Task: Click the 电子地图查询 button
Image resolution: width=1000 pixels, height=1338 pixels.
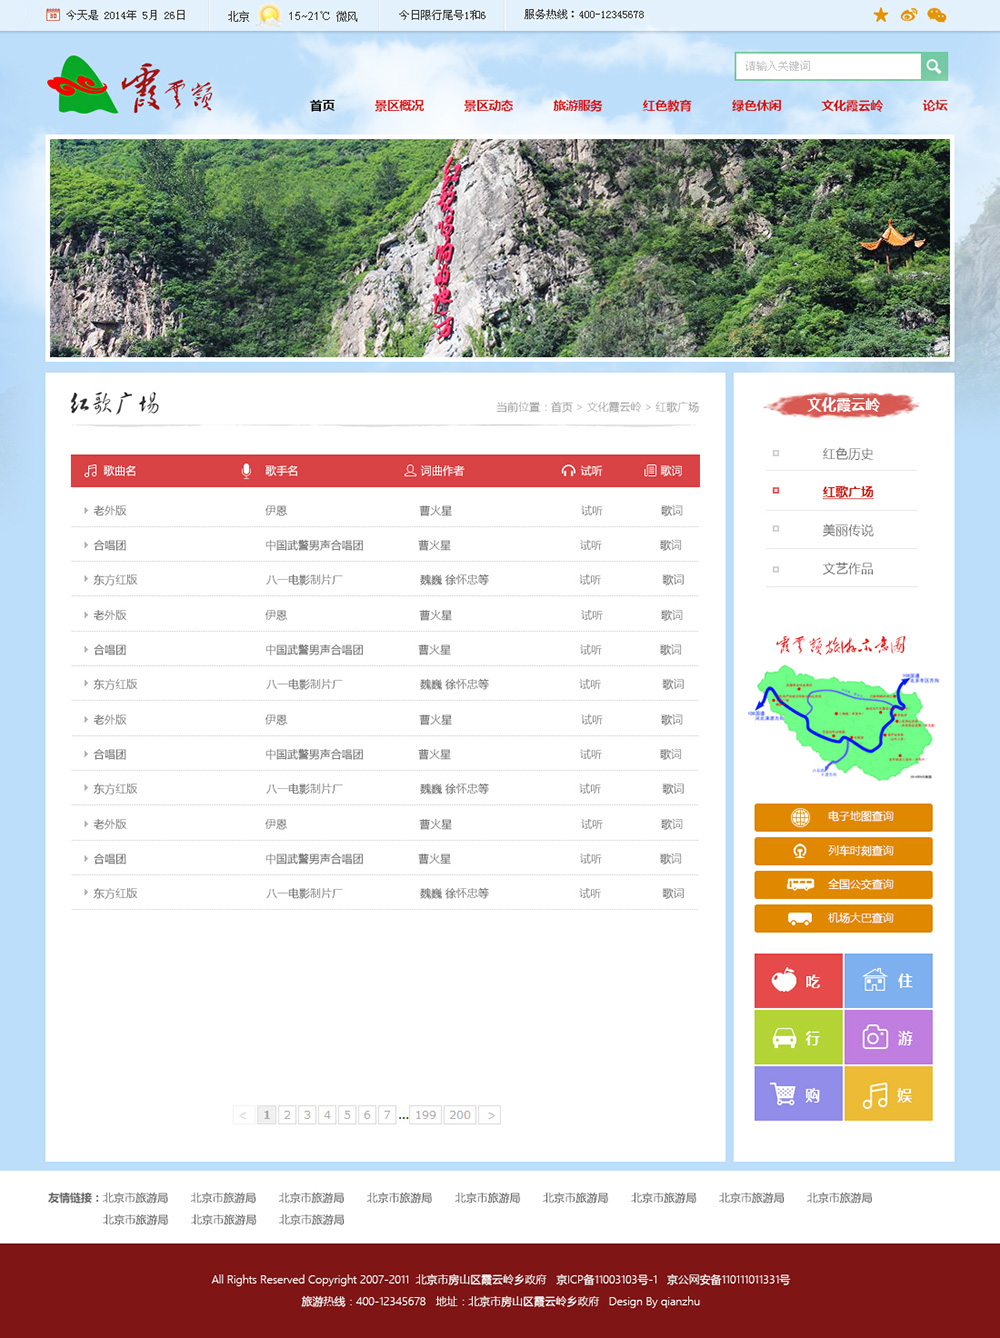Action: coord(843,817)
